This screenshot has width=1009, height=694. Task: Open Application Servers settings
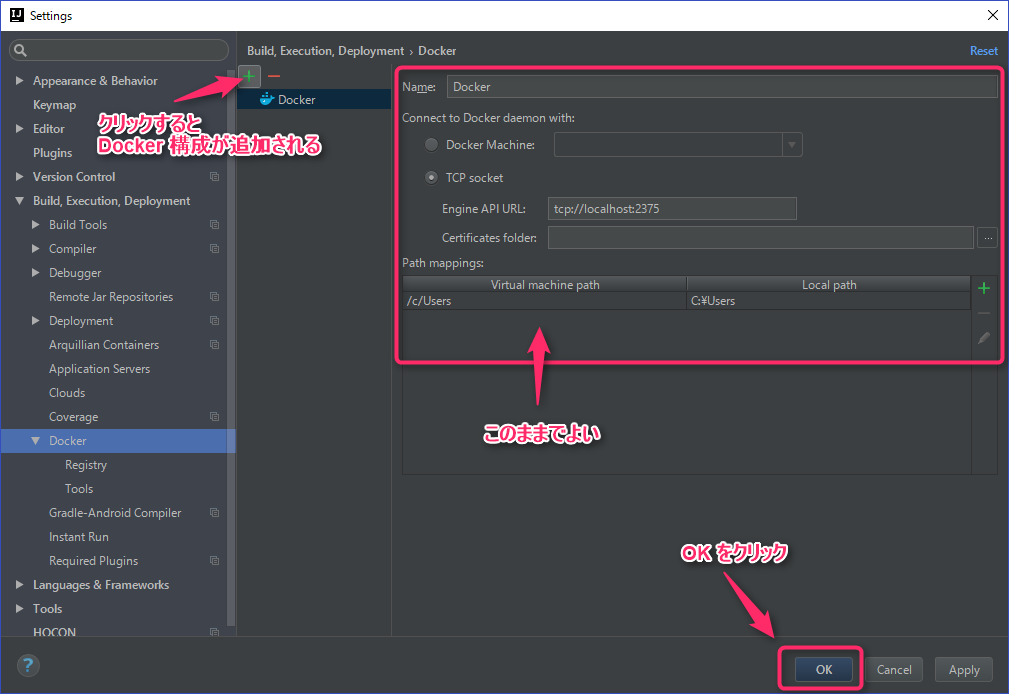coord(100,369)
